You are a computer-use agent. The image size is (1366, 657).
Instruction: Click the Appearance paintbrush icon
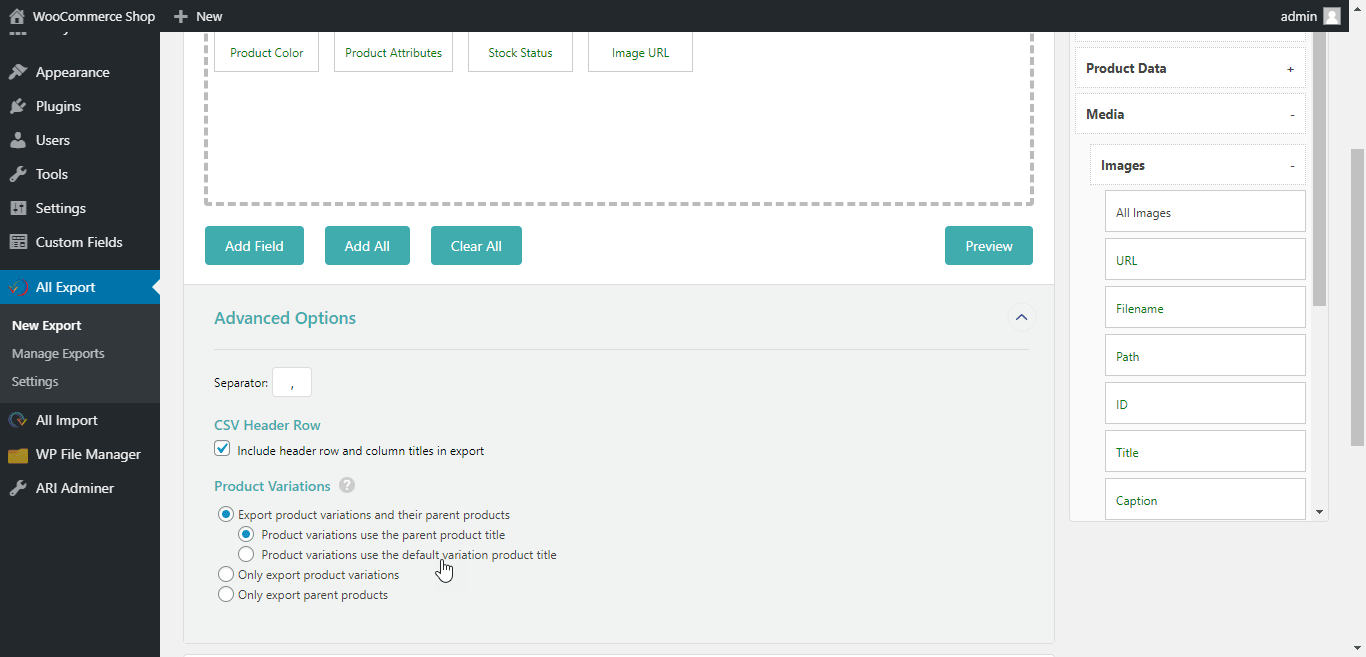[x=18, y=72]
